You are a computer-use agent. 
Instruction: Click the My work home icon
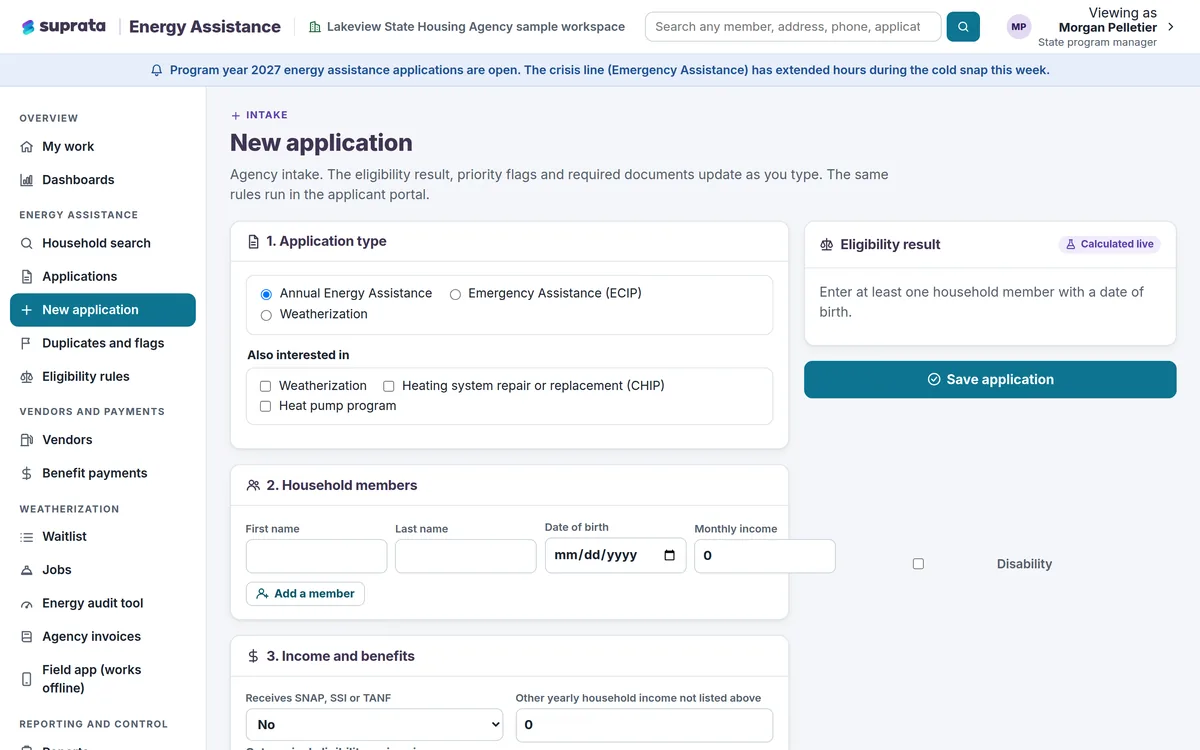(27, 147)
